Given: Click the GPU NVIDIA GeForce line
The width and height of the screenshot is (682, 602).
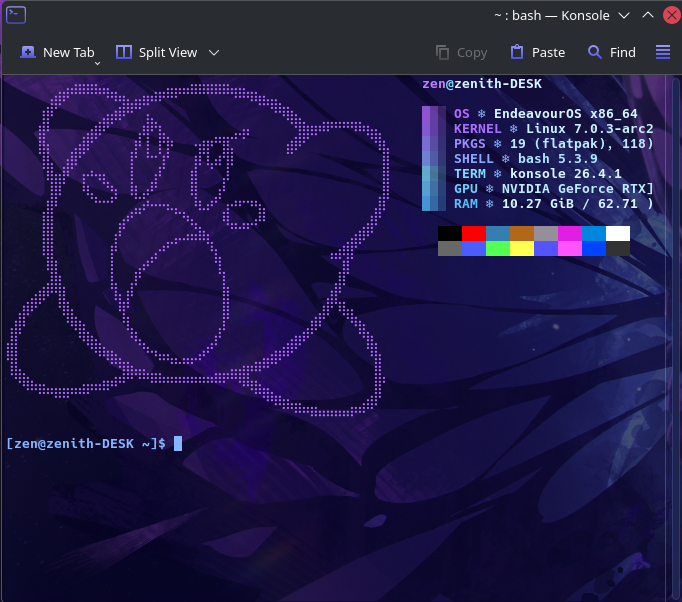Looking at the screenshot, I should pos(553,189).
